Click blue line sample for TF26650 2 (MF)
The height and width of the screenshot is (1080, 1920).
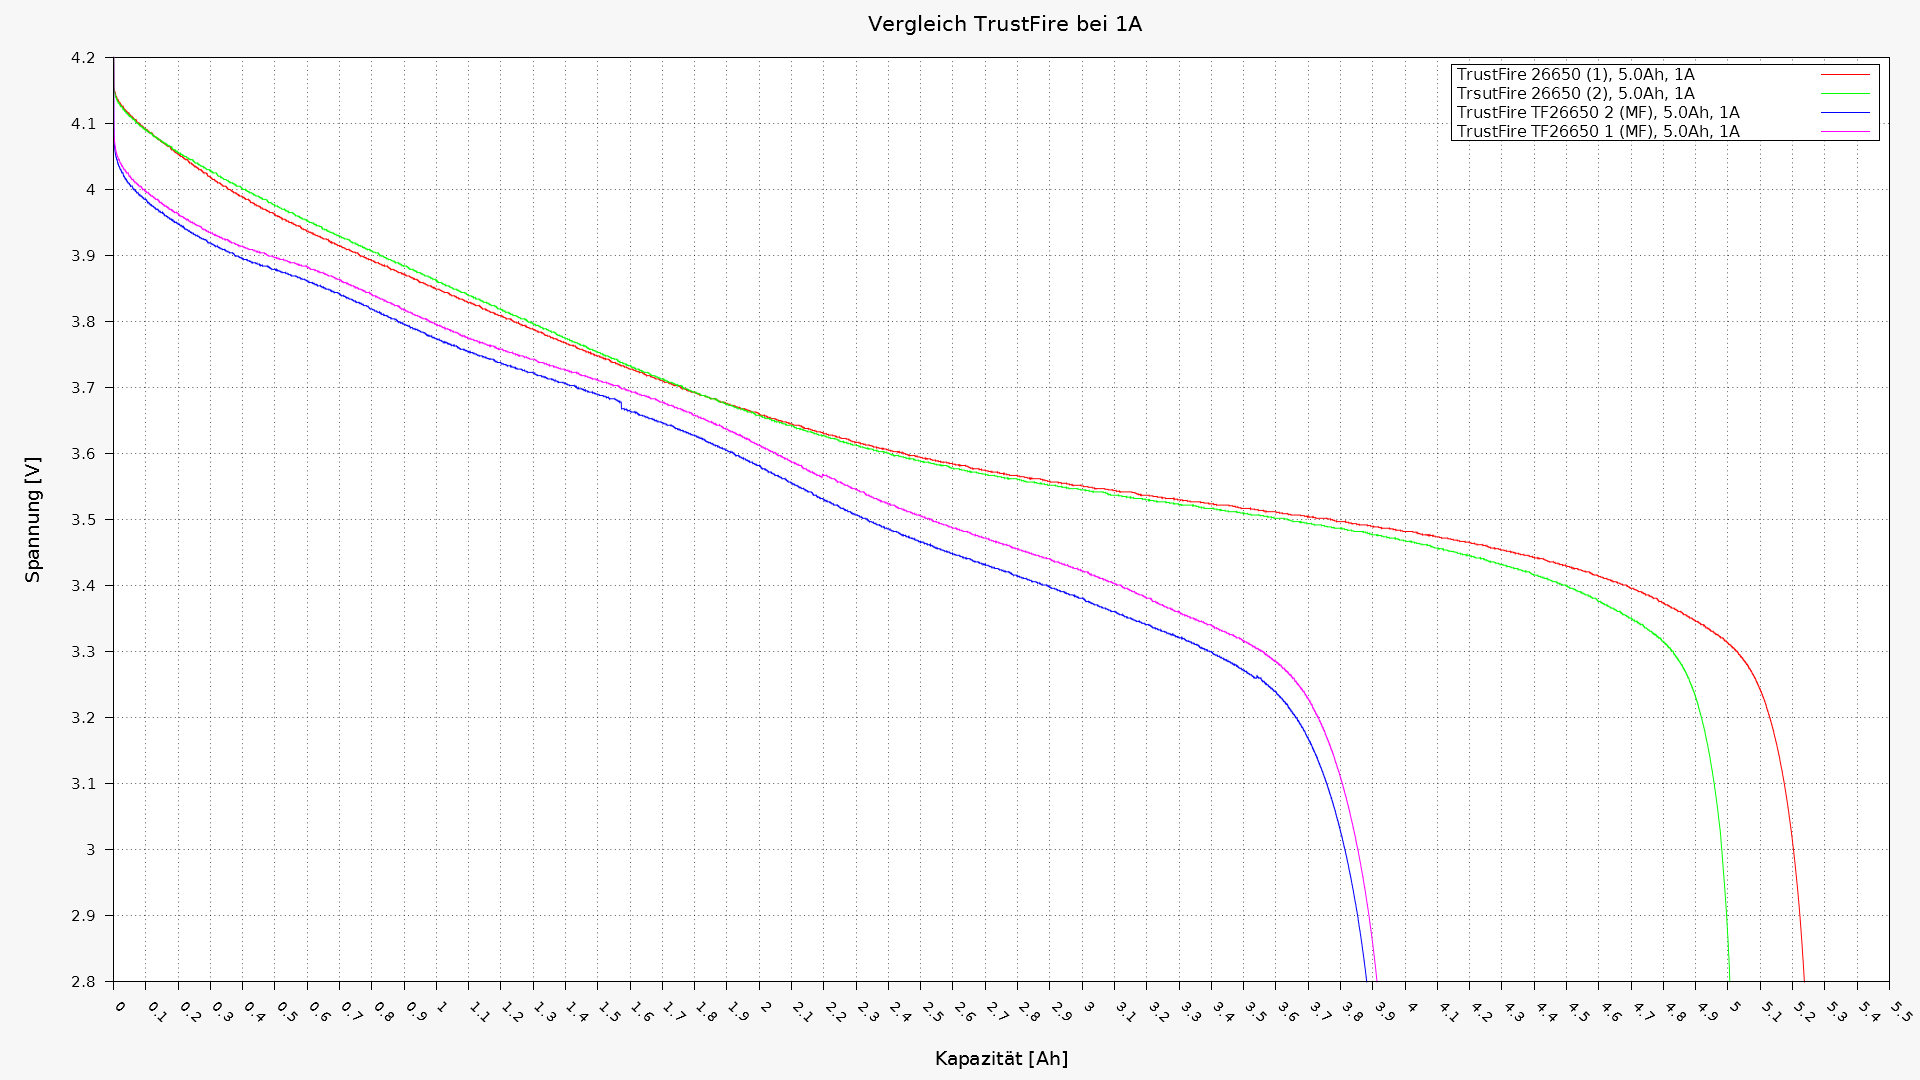click(1845, 113)
